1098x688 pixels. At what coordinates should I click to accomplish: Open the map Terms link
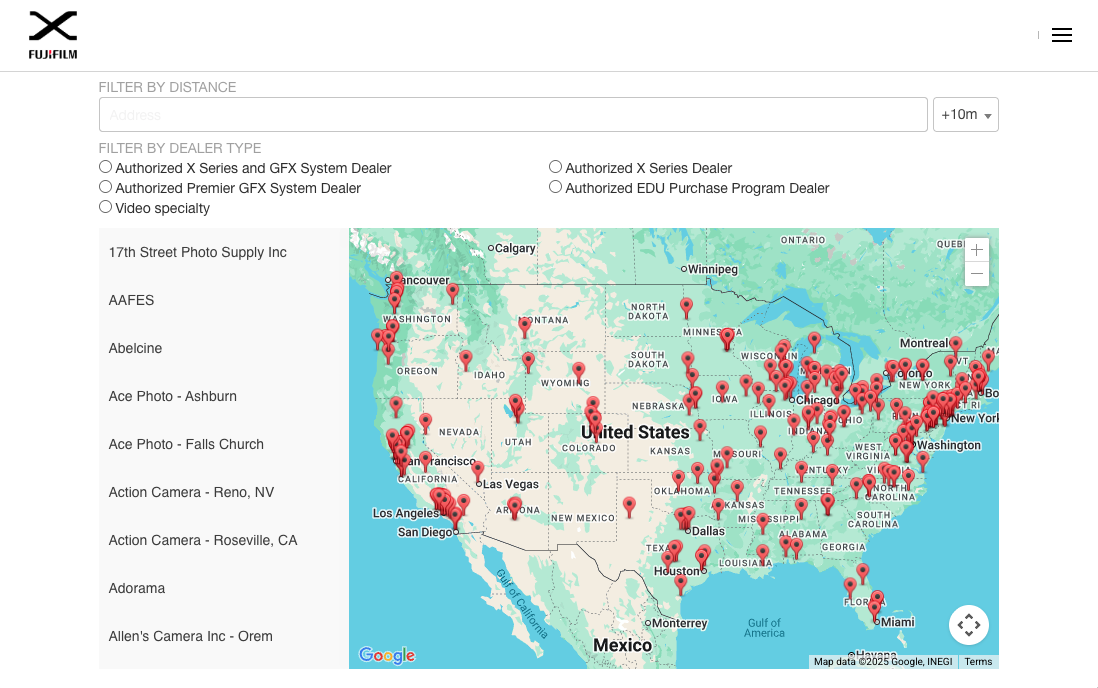coord(978,662)
